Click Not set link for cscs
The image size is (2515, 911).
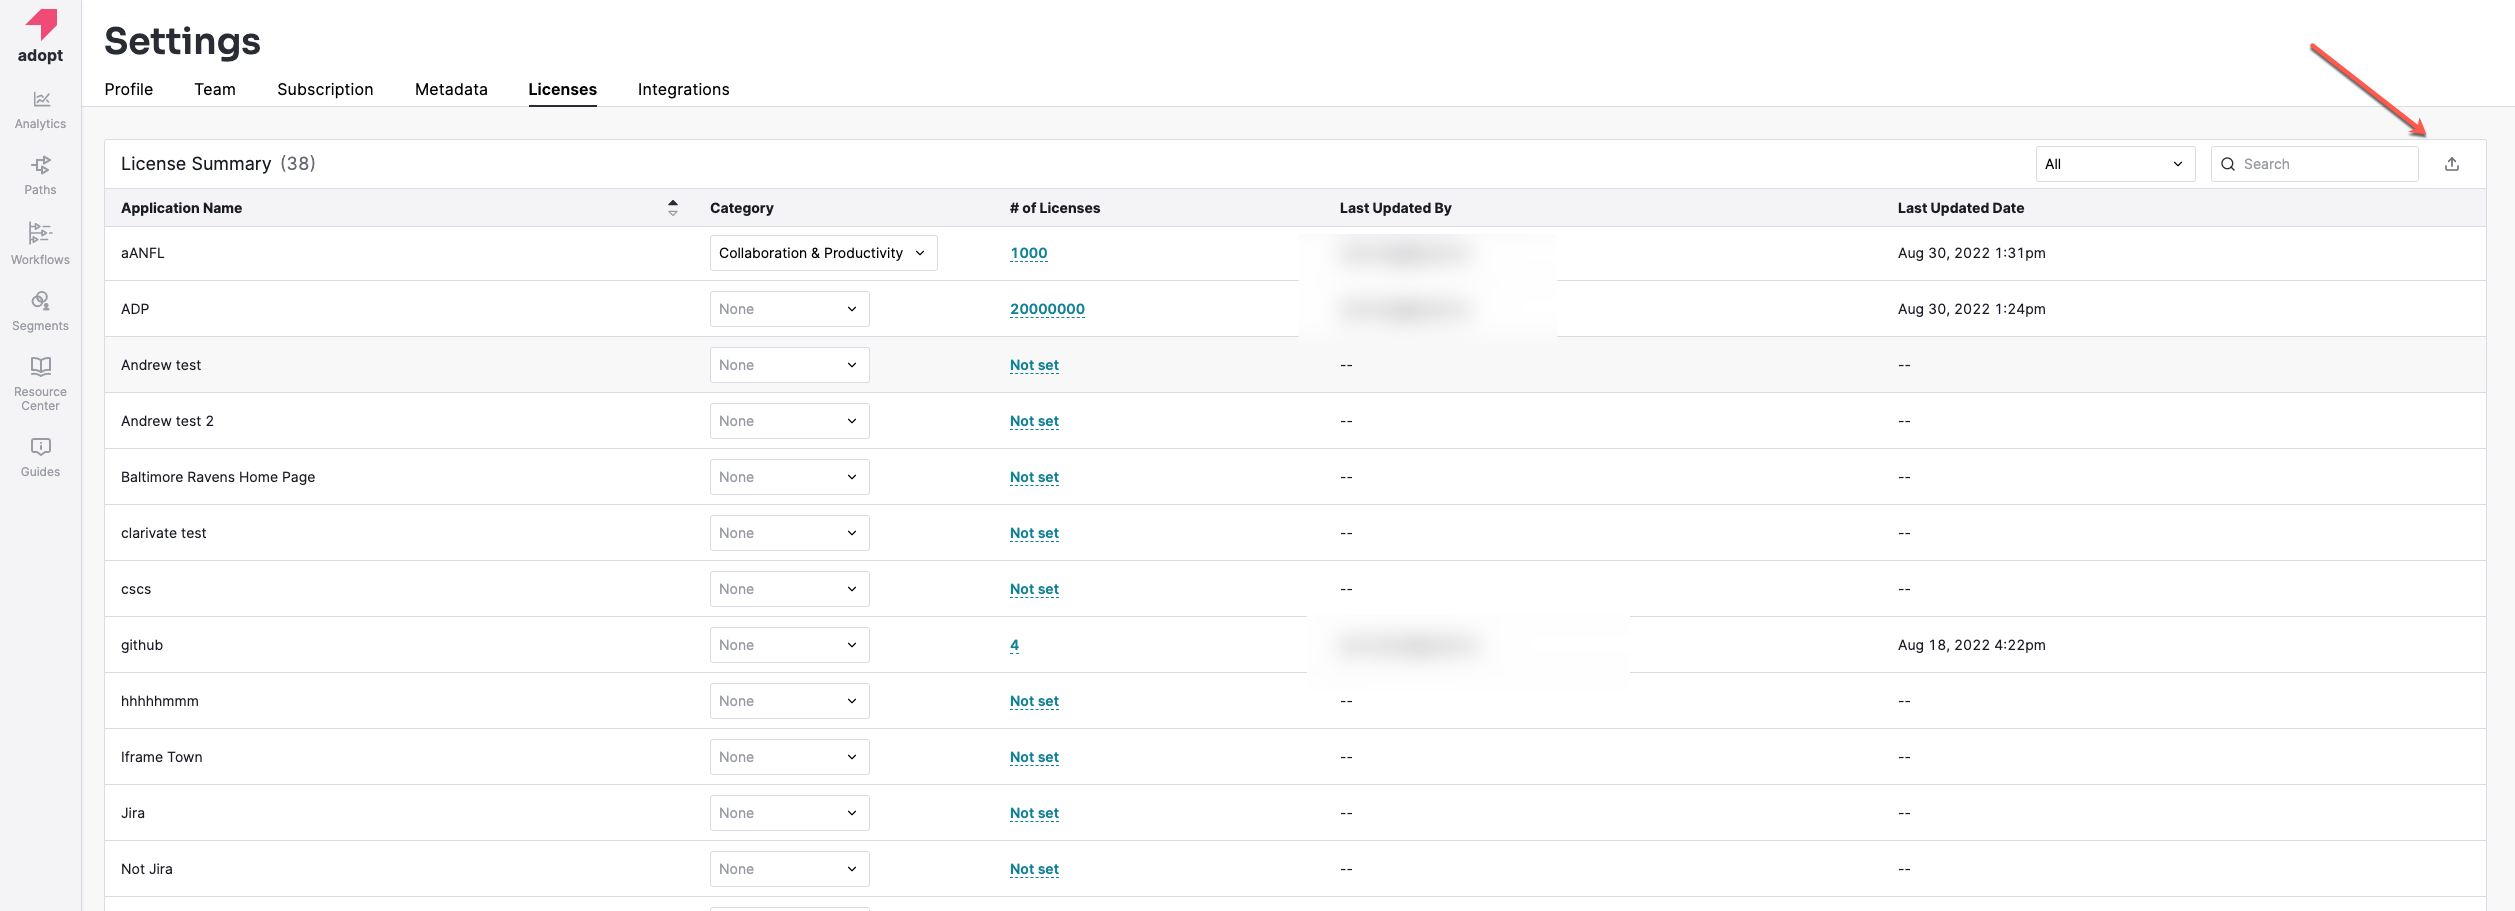pyautogui.click(x=1034, y=589)
